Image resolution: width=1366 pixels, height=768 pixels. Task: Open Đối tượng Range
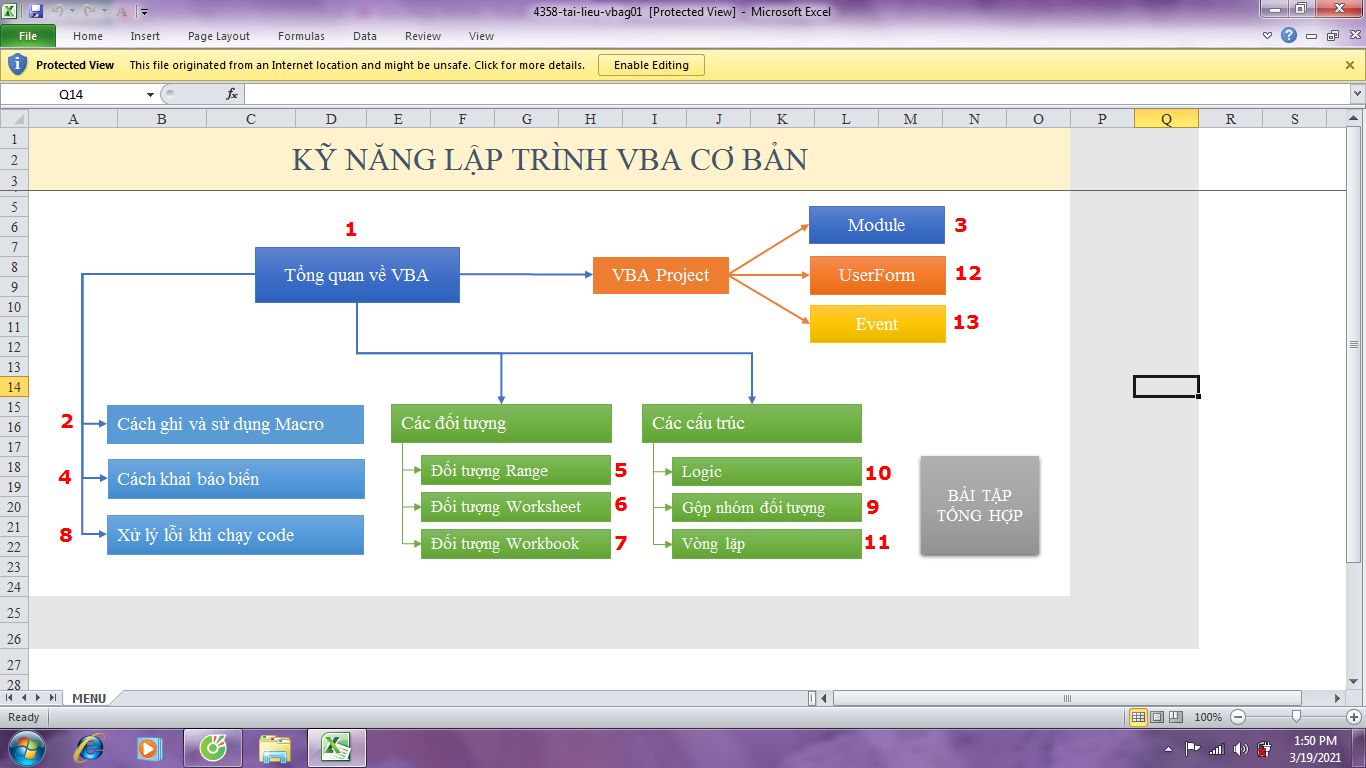(515, 470)
